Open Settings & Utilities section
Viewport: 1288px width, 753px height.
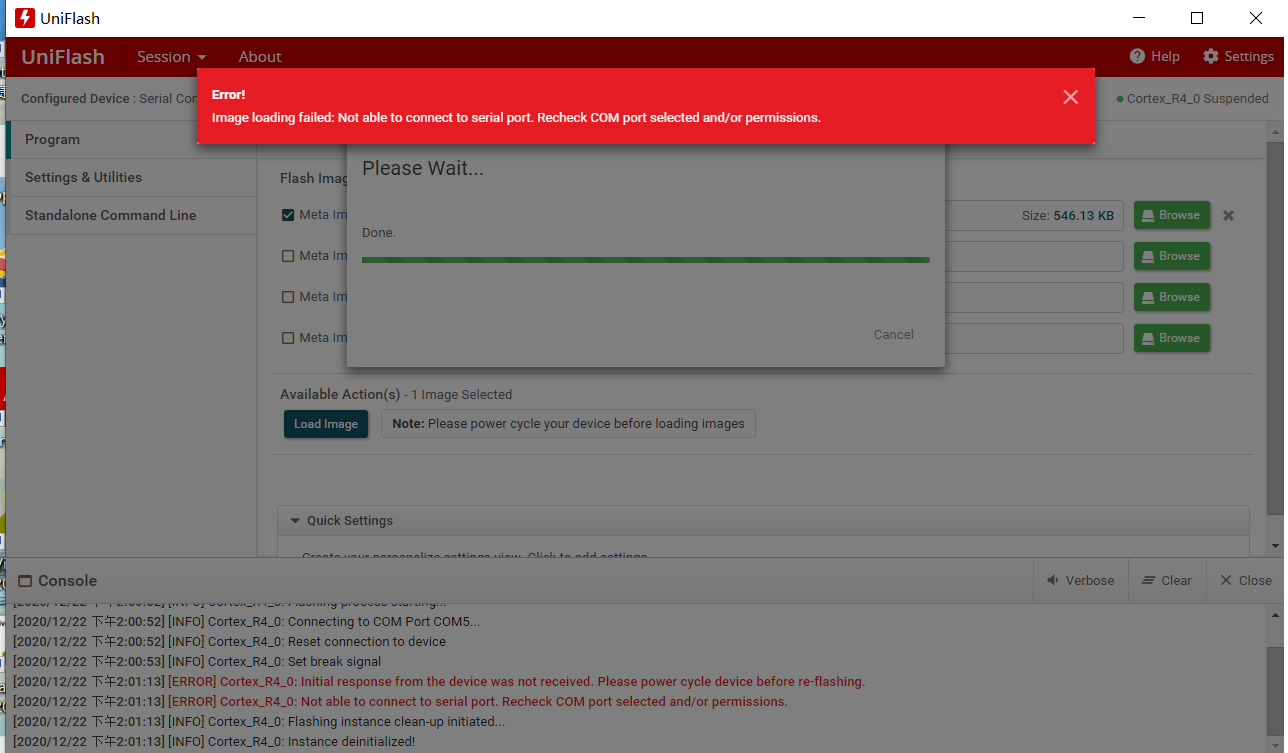point(132,177)
